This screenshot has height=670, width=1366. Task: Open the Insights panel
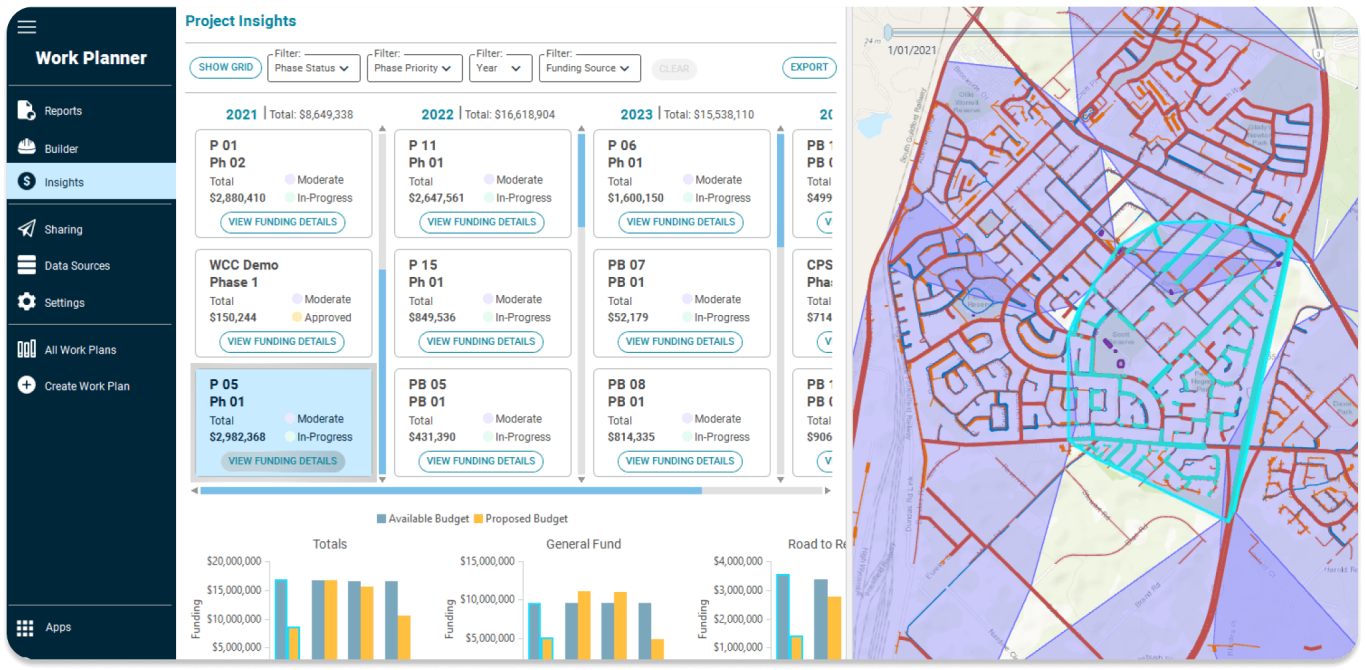pos(65,182)
